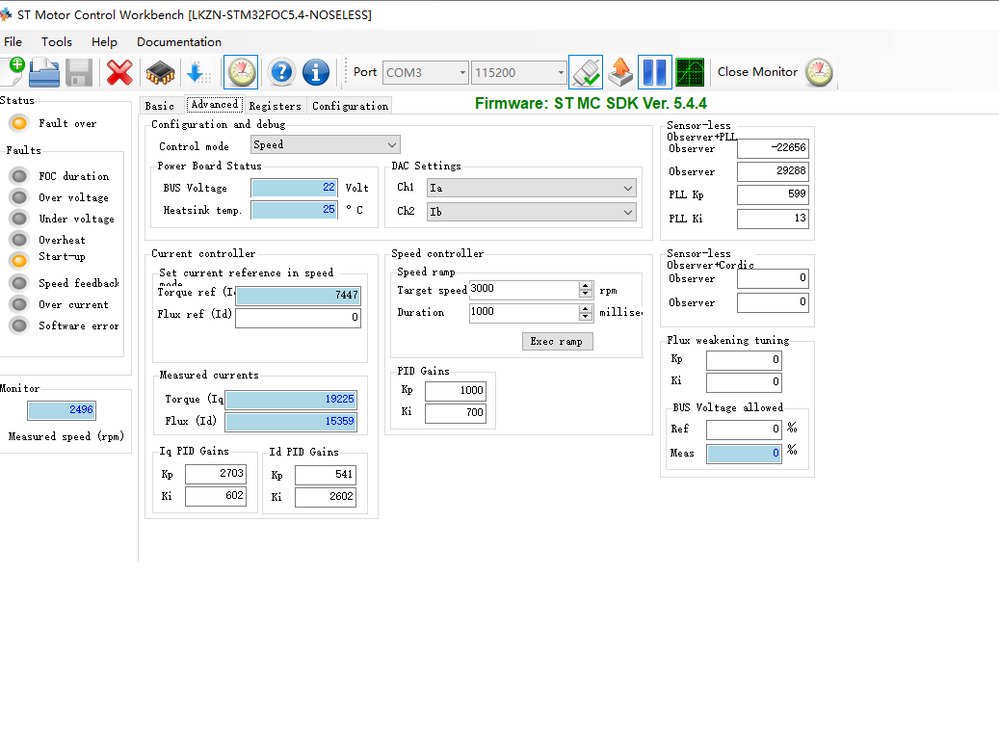Click the Save floppy disk icon
Viewport: 999px width, 755px height.
point(79,73)
